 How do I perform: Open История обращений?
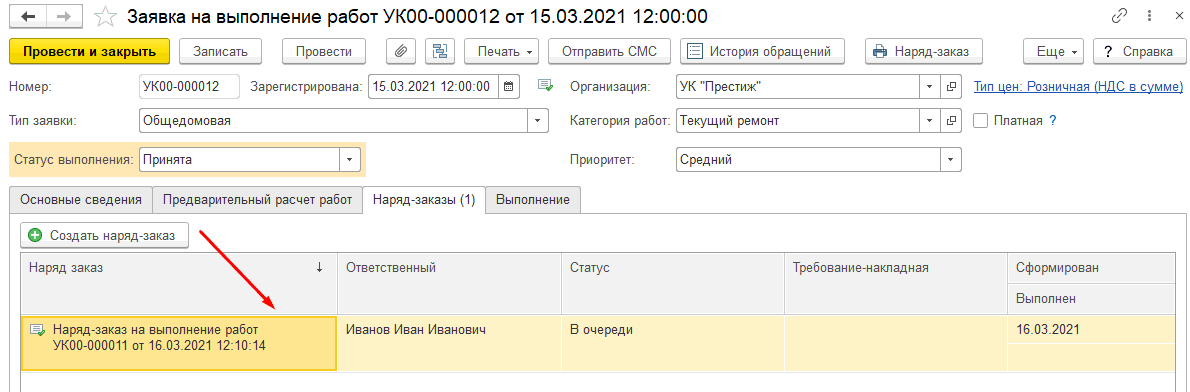(763, 52)
